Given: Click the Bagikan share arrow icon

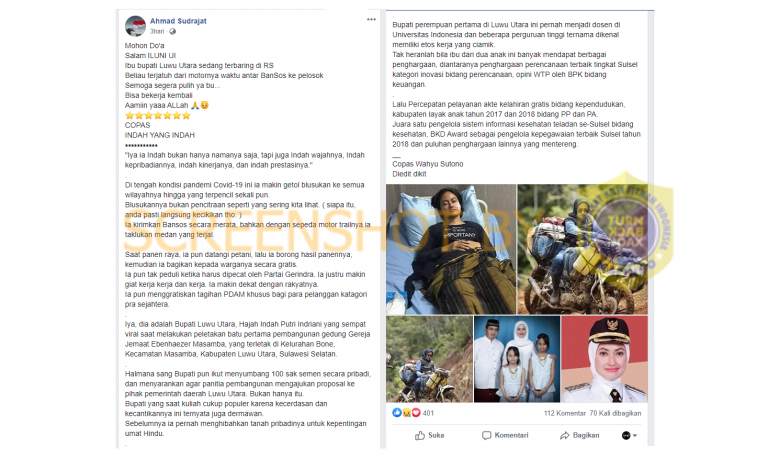Looking at the screenshot, I should pos(564,435).
